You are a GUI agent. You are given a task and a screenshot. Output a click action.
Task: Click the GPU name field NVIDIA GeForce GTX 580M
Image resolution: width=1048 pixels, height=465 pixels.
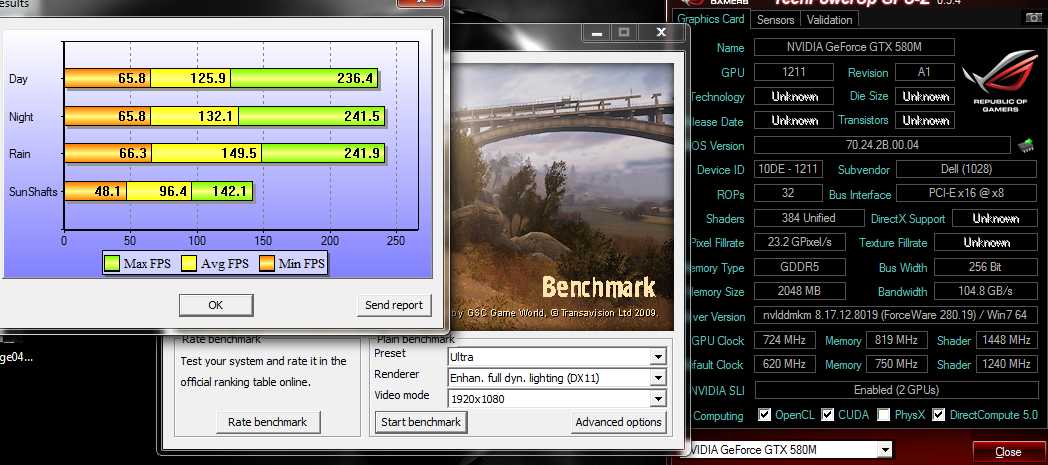[854, 47]
